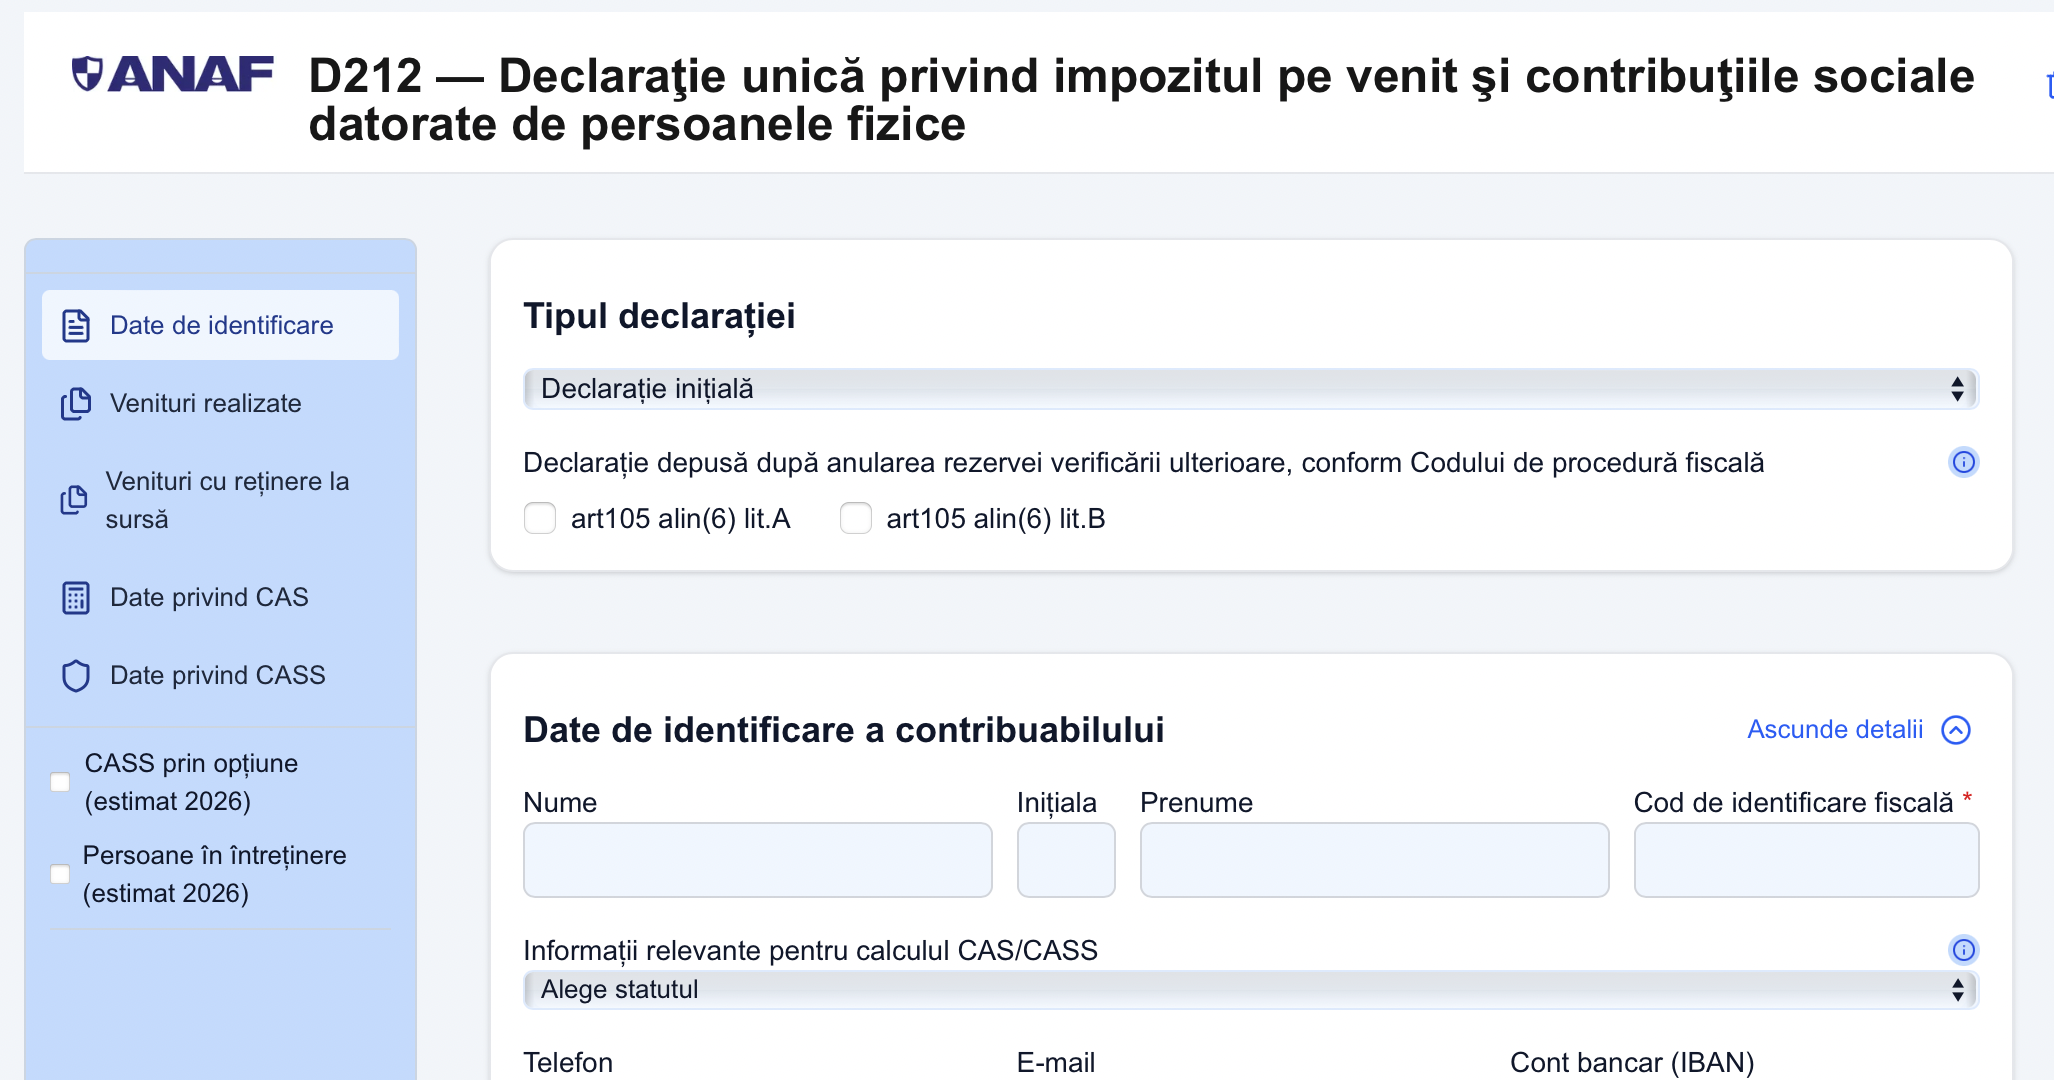The height and width of the screenshot is (1080, 2054).
Task: Open the Tipul declarației dropdown
Action: tap(1250, 388)
